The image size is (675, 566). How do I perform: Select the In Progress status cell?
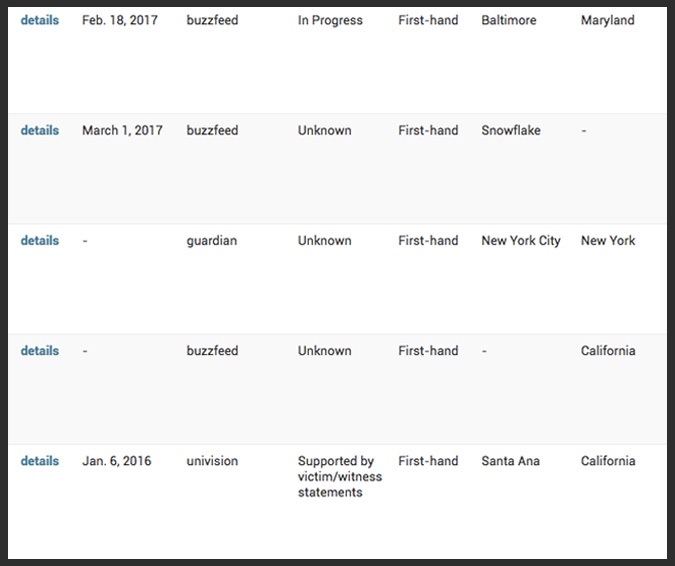click(330, 20)
